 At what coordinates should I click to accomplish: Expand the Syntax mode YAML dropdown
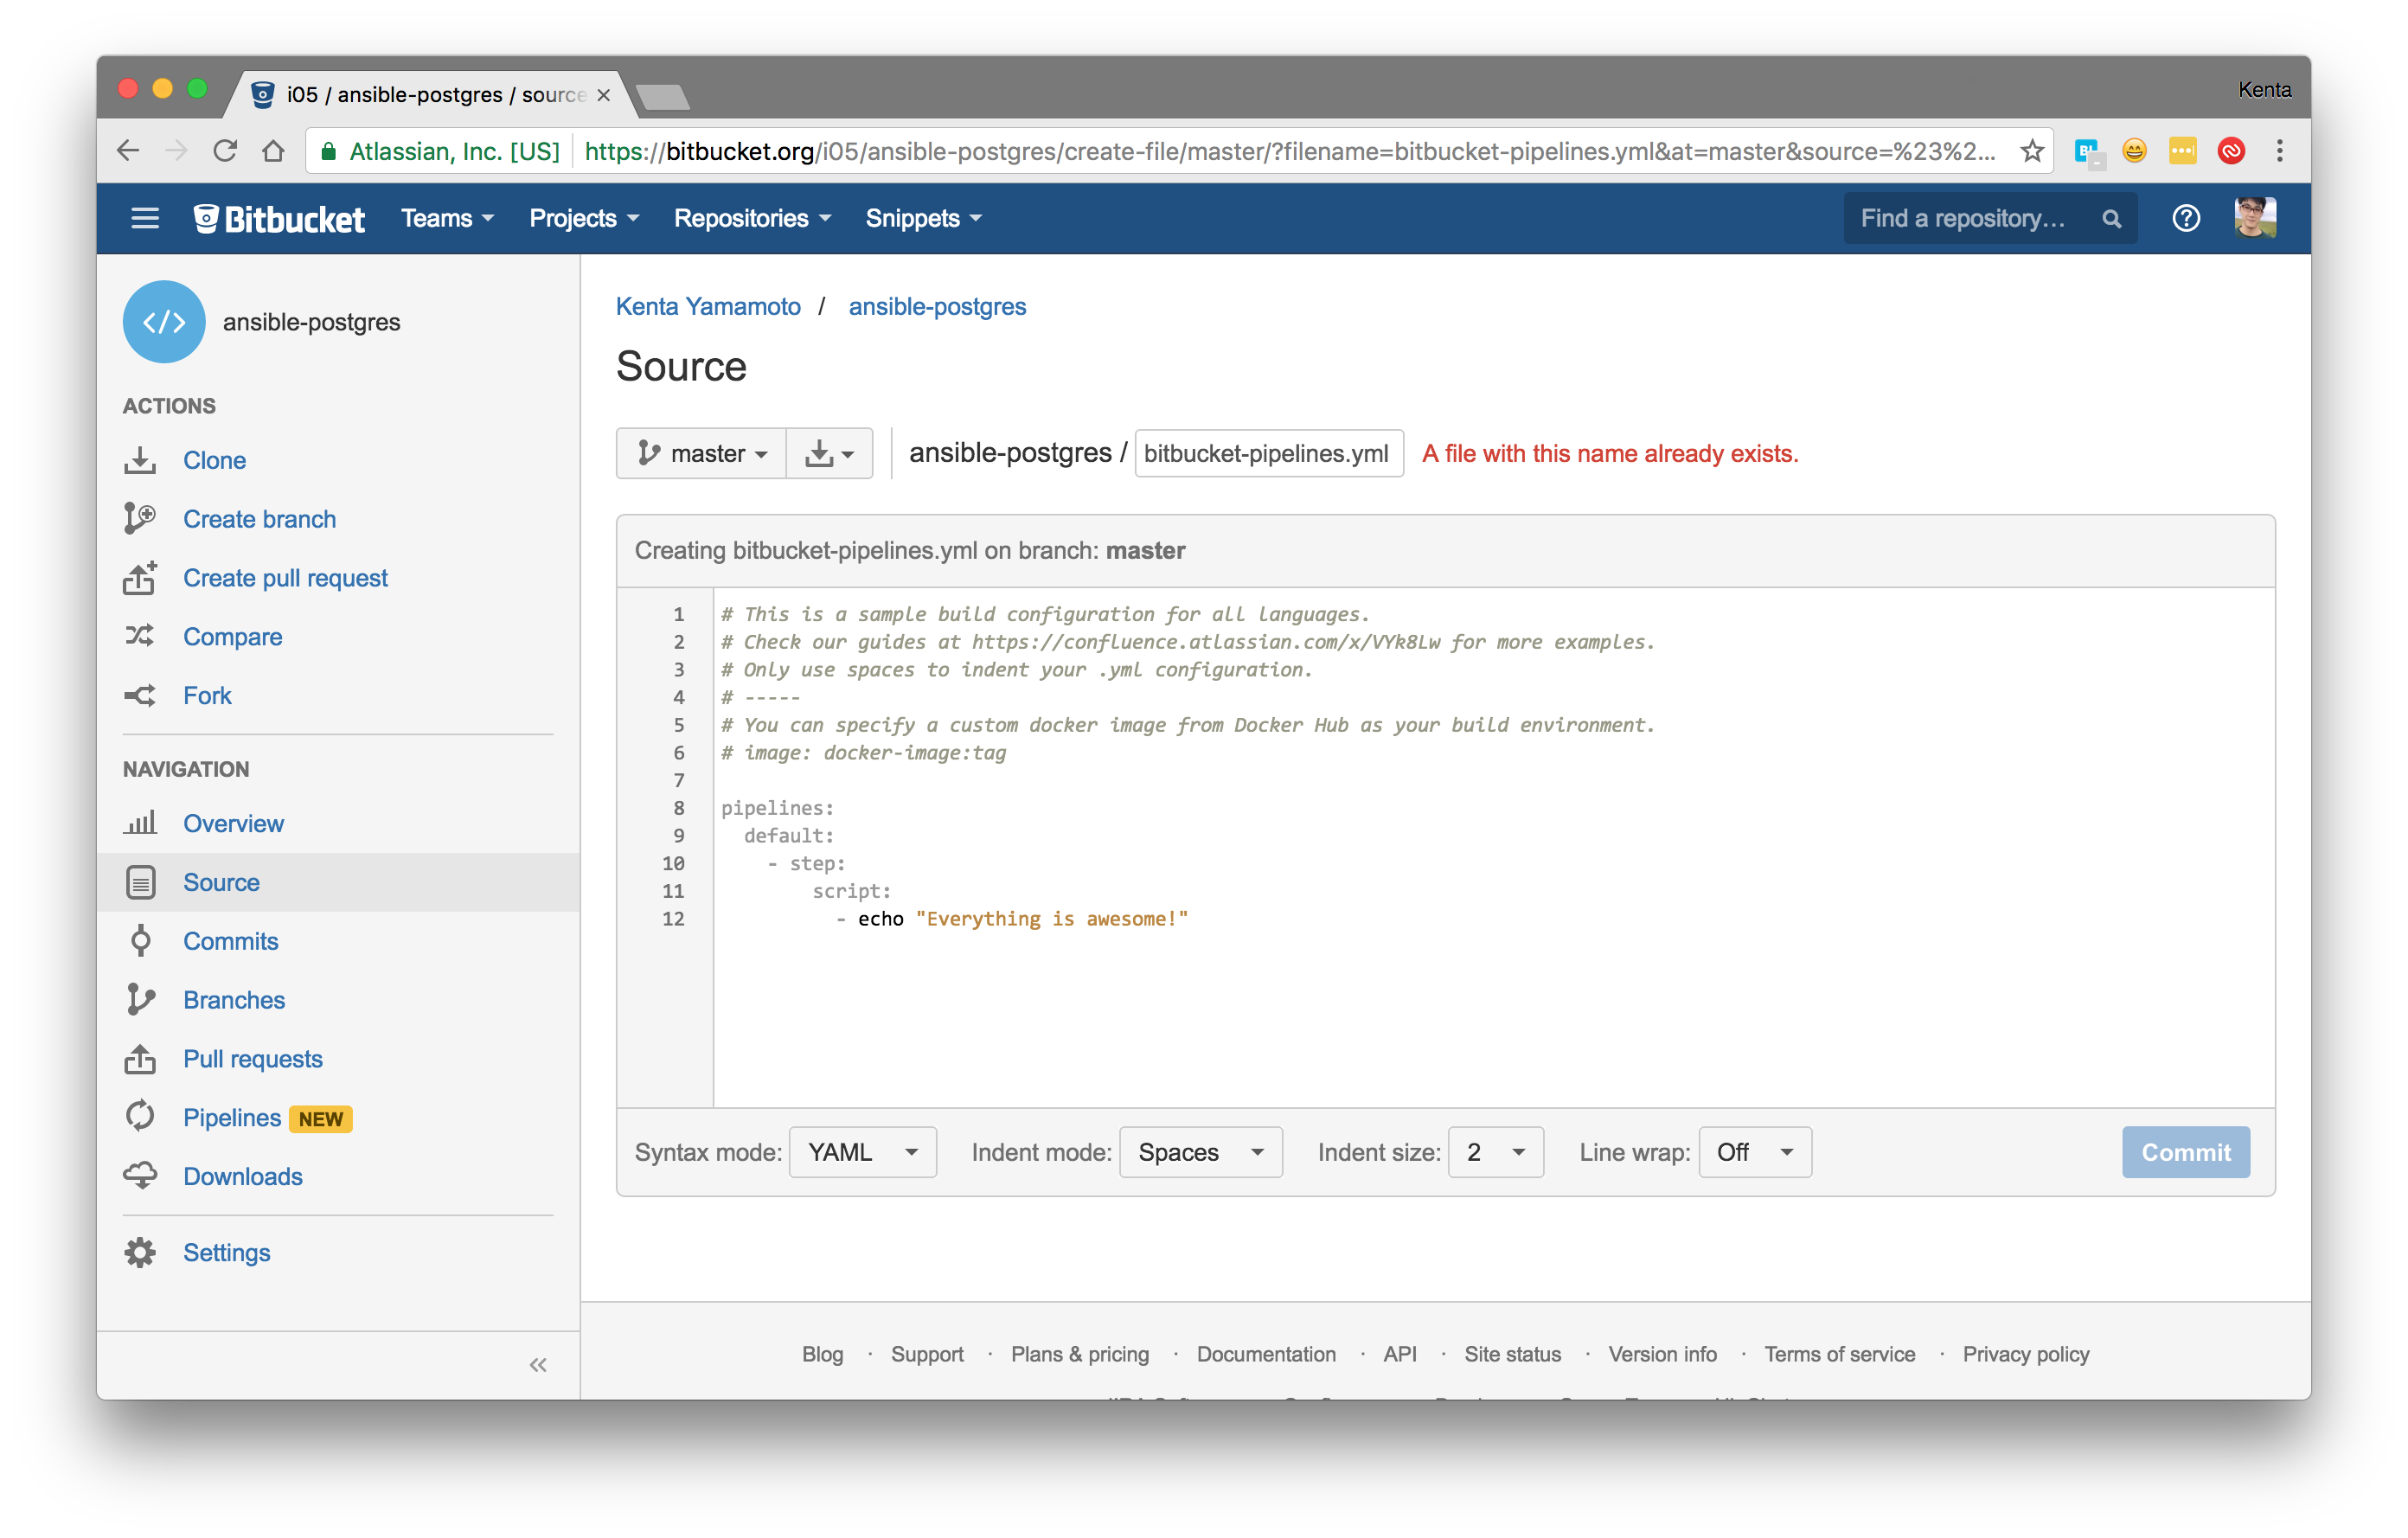coord(862,1152)
